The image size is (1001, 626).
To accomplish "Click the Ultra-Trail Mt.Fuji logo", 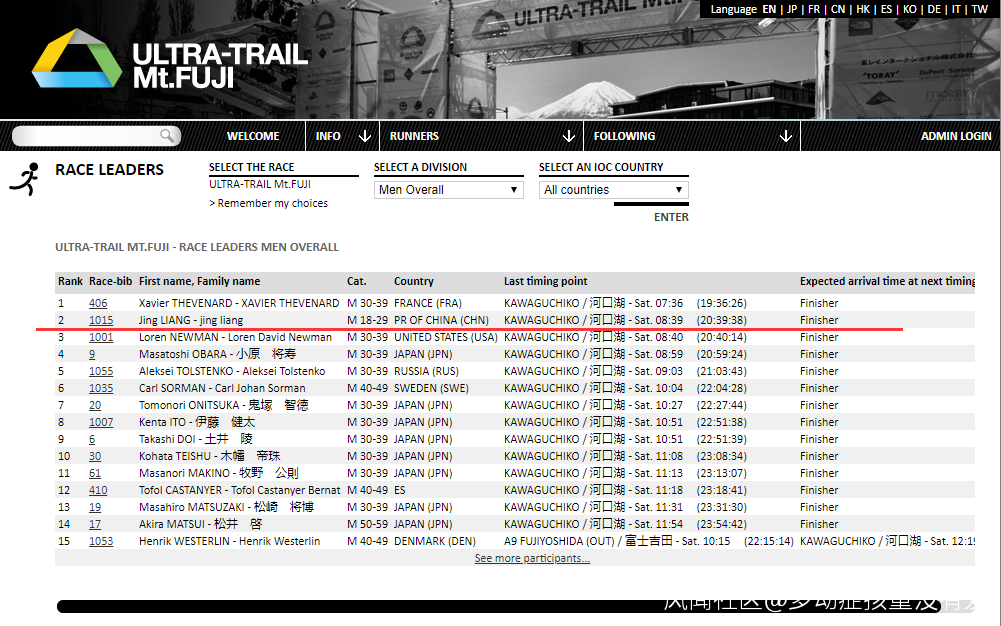I will 170,58.
